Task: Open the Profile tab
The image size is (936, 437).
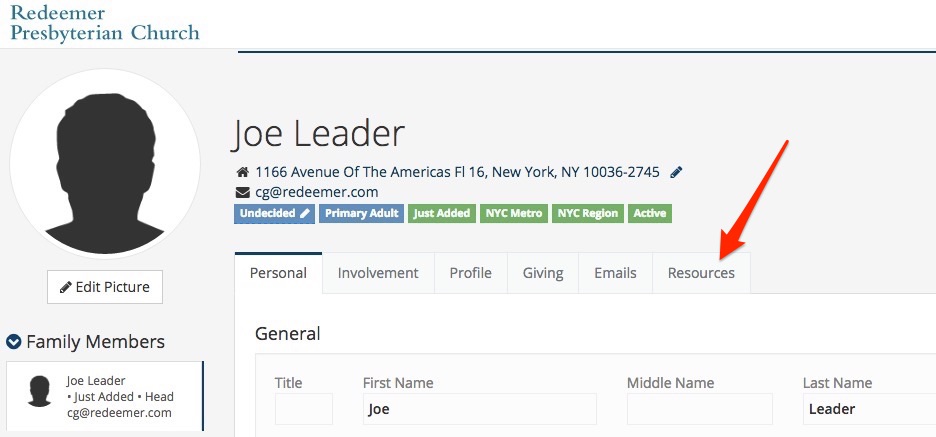Action: point(470,273)
